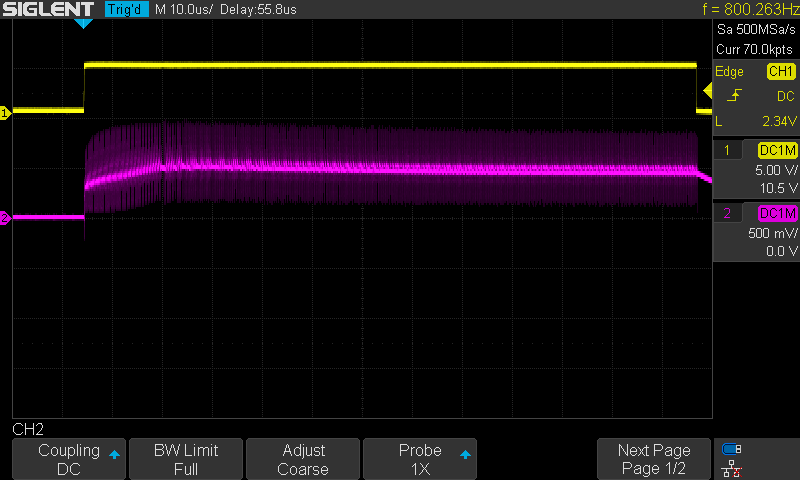Go to Next Page 1/2

tap(654, 459)
